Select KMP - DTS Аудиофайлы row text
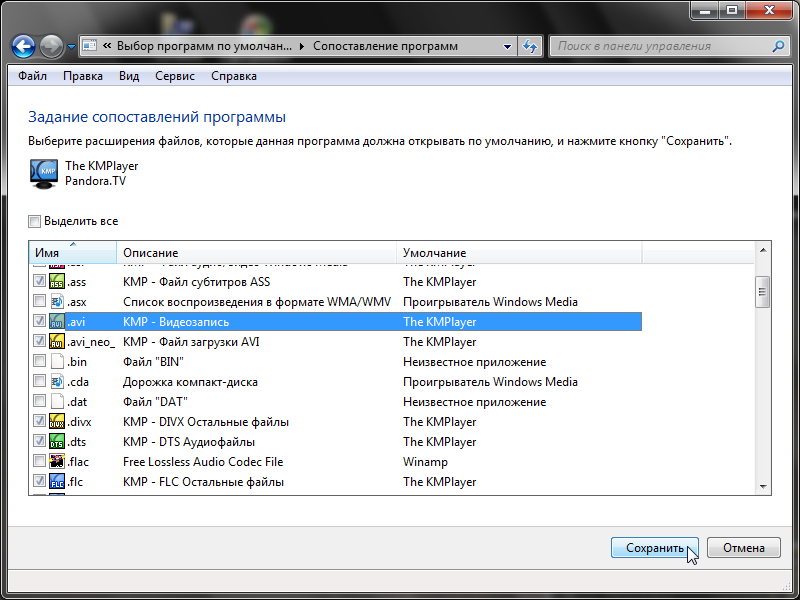This screenshot has width=800, height=600. [189, 441]
